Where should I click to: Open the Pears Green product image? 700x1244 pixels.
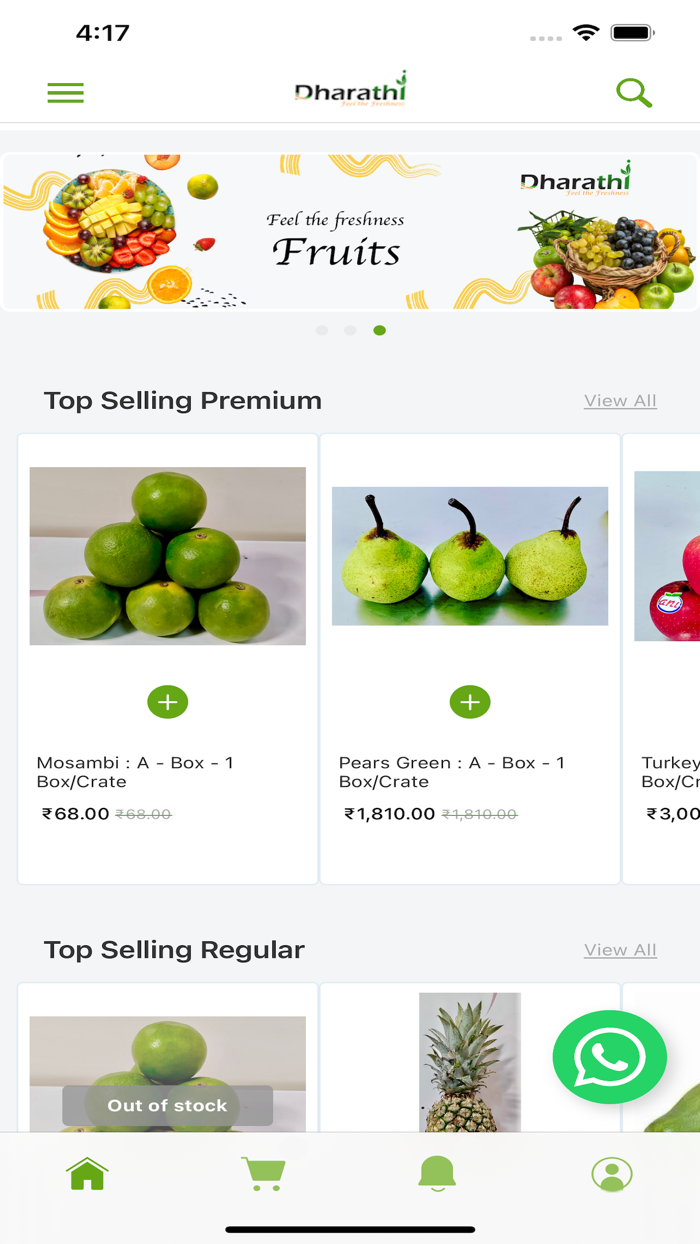click(x=470, y=556)
